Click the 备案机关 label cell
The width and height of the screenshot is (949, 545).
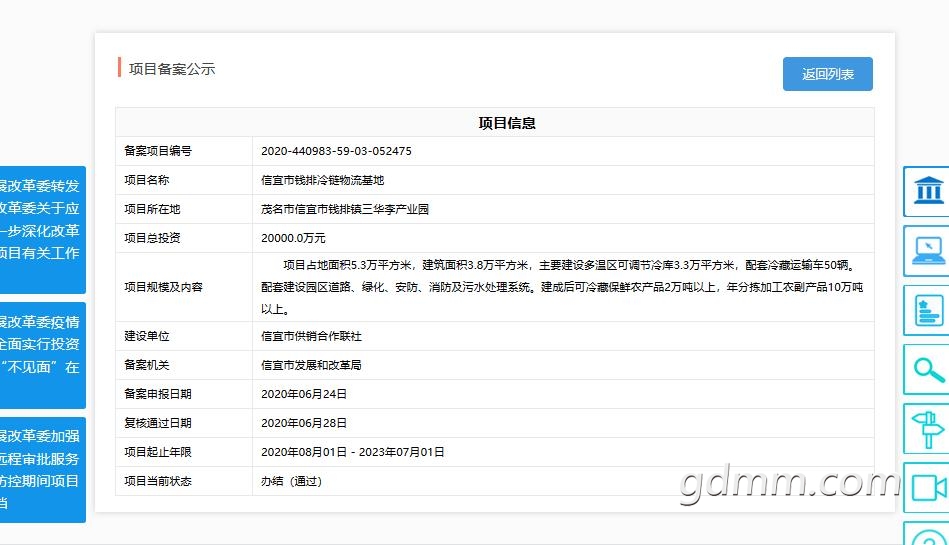[x=184, y=365]
